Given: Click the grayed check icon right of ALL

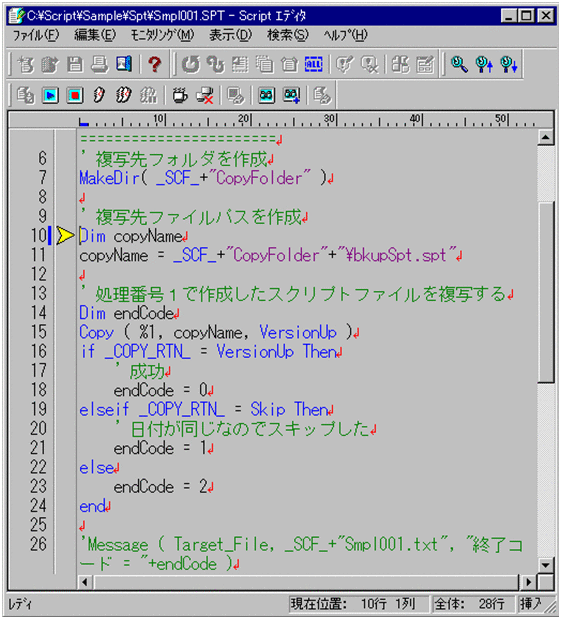Looking at the screenshot, I should pos(344,64).
